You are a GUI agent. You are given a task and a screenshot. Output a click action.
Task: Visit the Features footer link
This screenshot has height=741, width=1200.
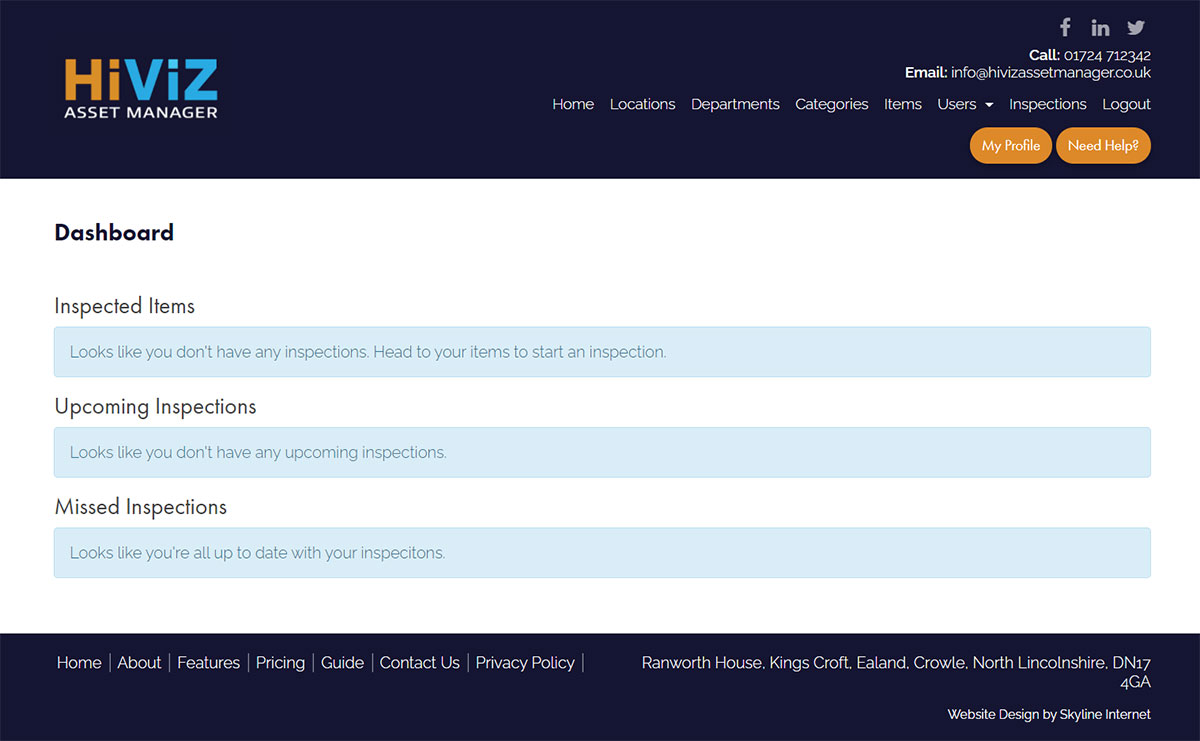[x=208, y=662]
